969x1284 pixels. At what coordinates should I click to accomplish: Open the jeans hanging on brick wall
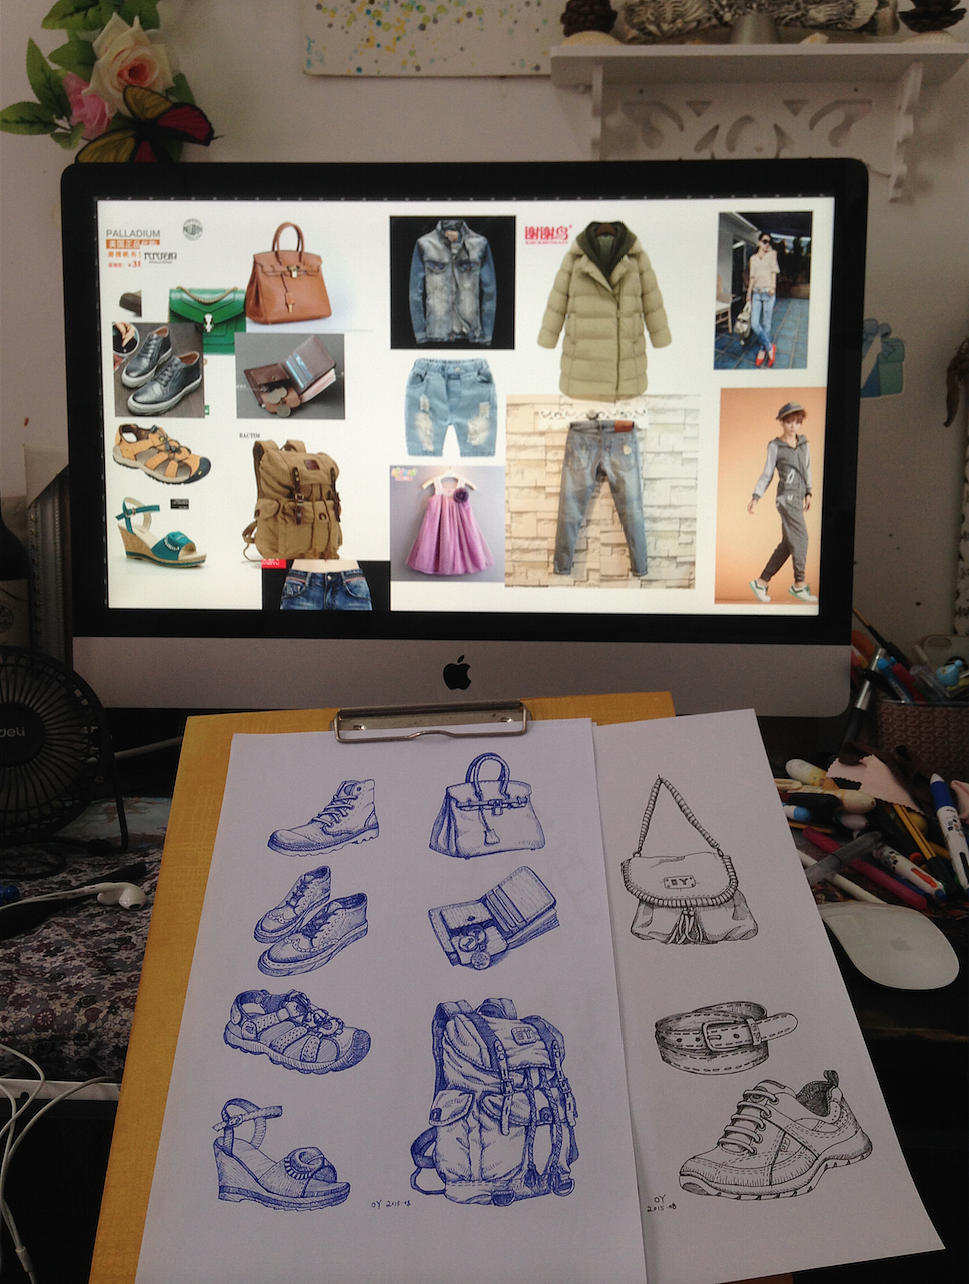(x=601, y=492)
